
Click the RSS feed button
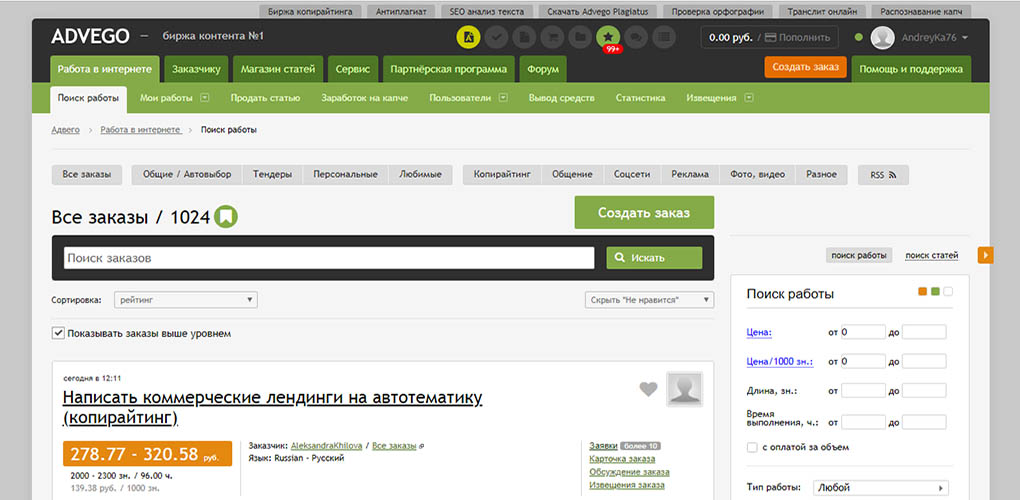(883, 175)
